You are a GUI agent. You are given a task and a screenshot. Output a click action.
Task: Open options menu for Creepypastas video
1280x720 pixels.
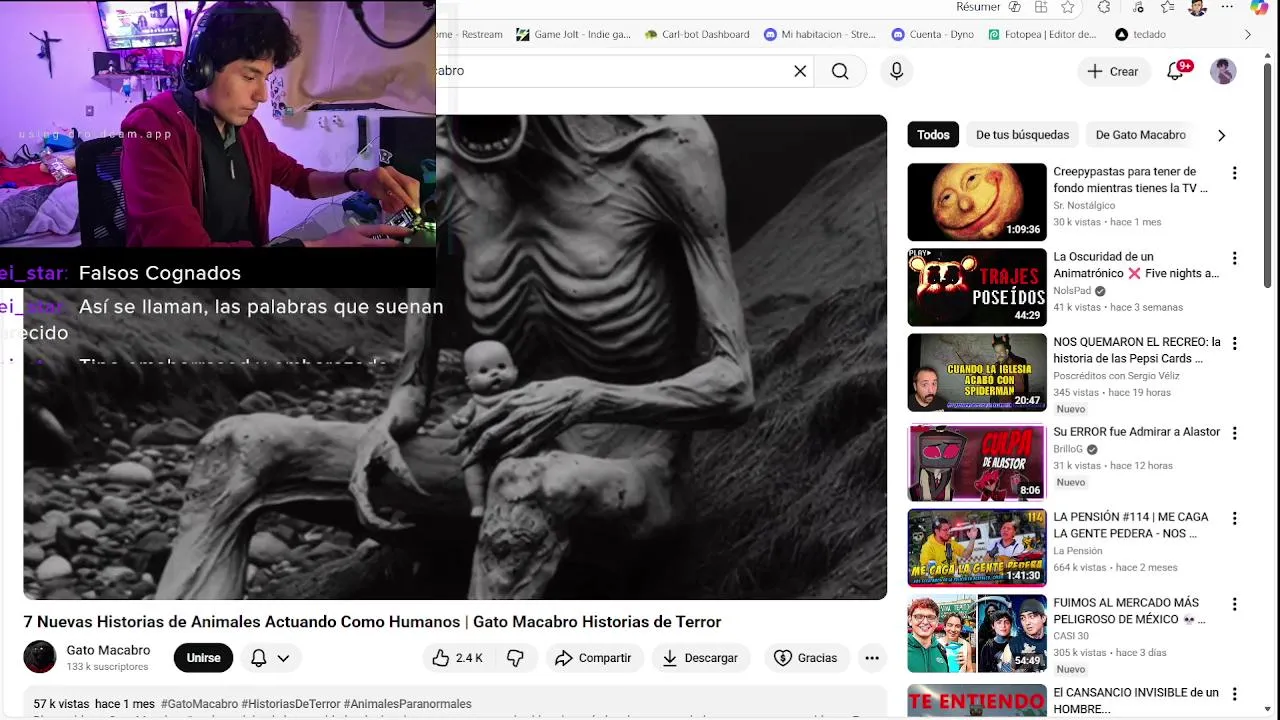click(x=1234, y=173)
